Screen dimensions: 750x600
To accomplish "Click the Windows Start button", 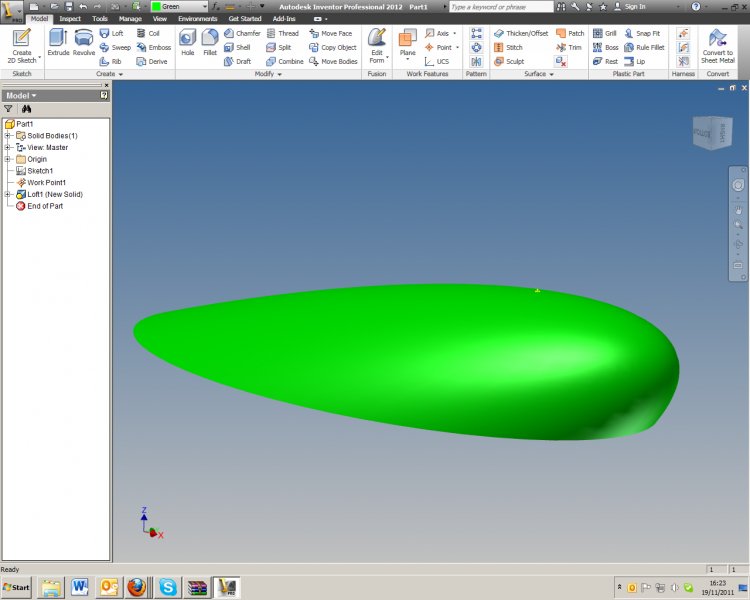I will tap(16, 587).
